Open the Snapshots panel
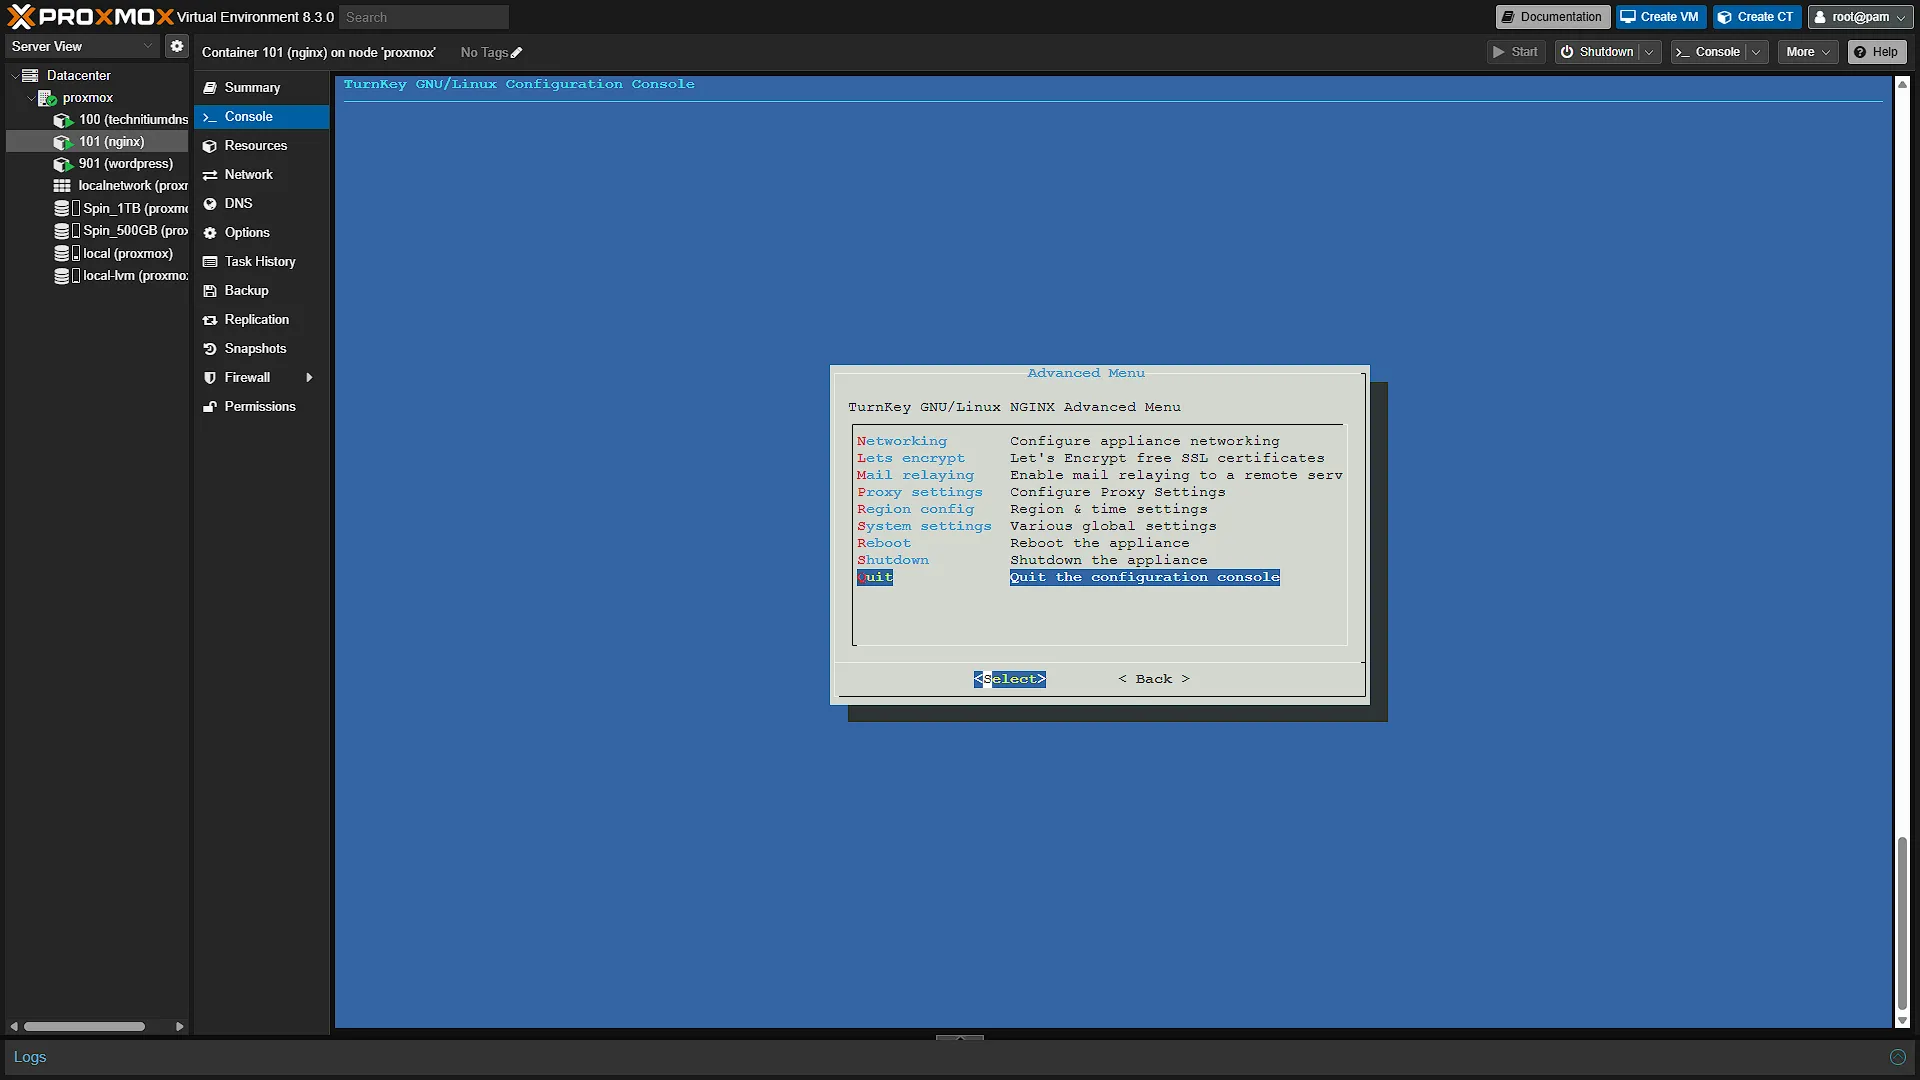The height and width of the screenshot is (1080, 1920). point(261,349)
